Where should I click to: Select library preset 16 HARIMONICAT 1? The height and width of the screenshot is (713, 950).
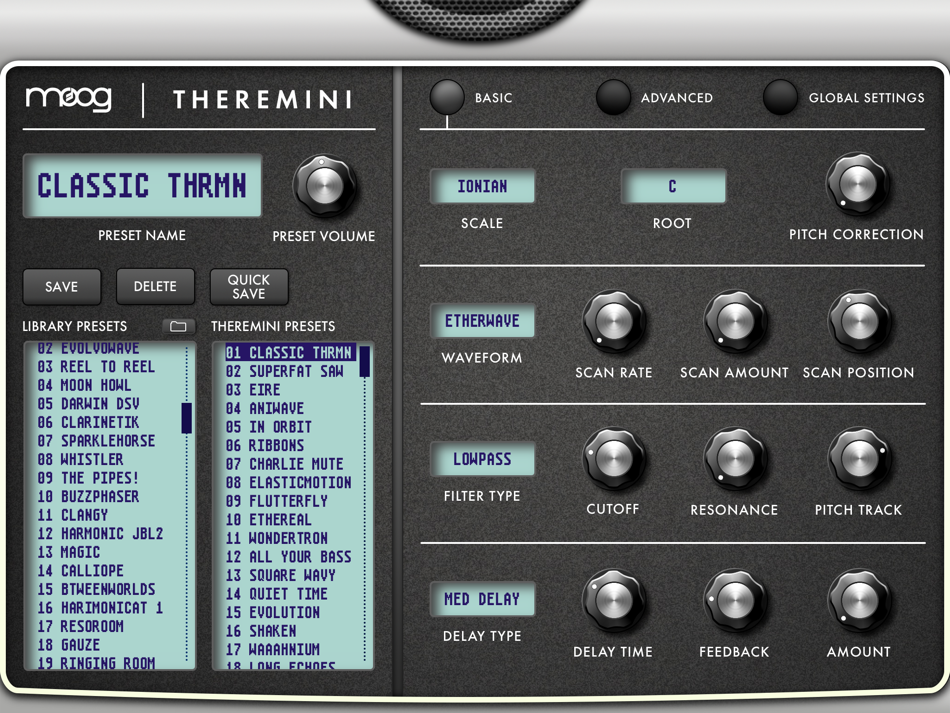coord(101,608)
